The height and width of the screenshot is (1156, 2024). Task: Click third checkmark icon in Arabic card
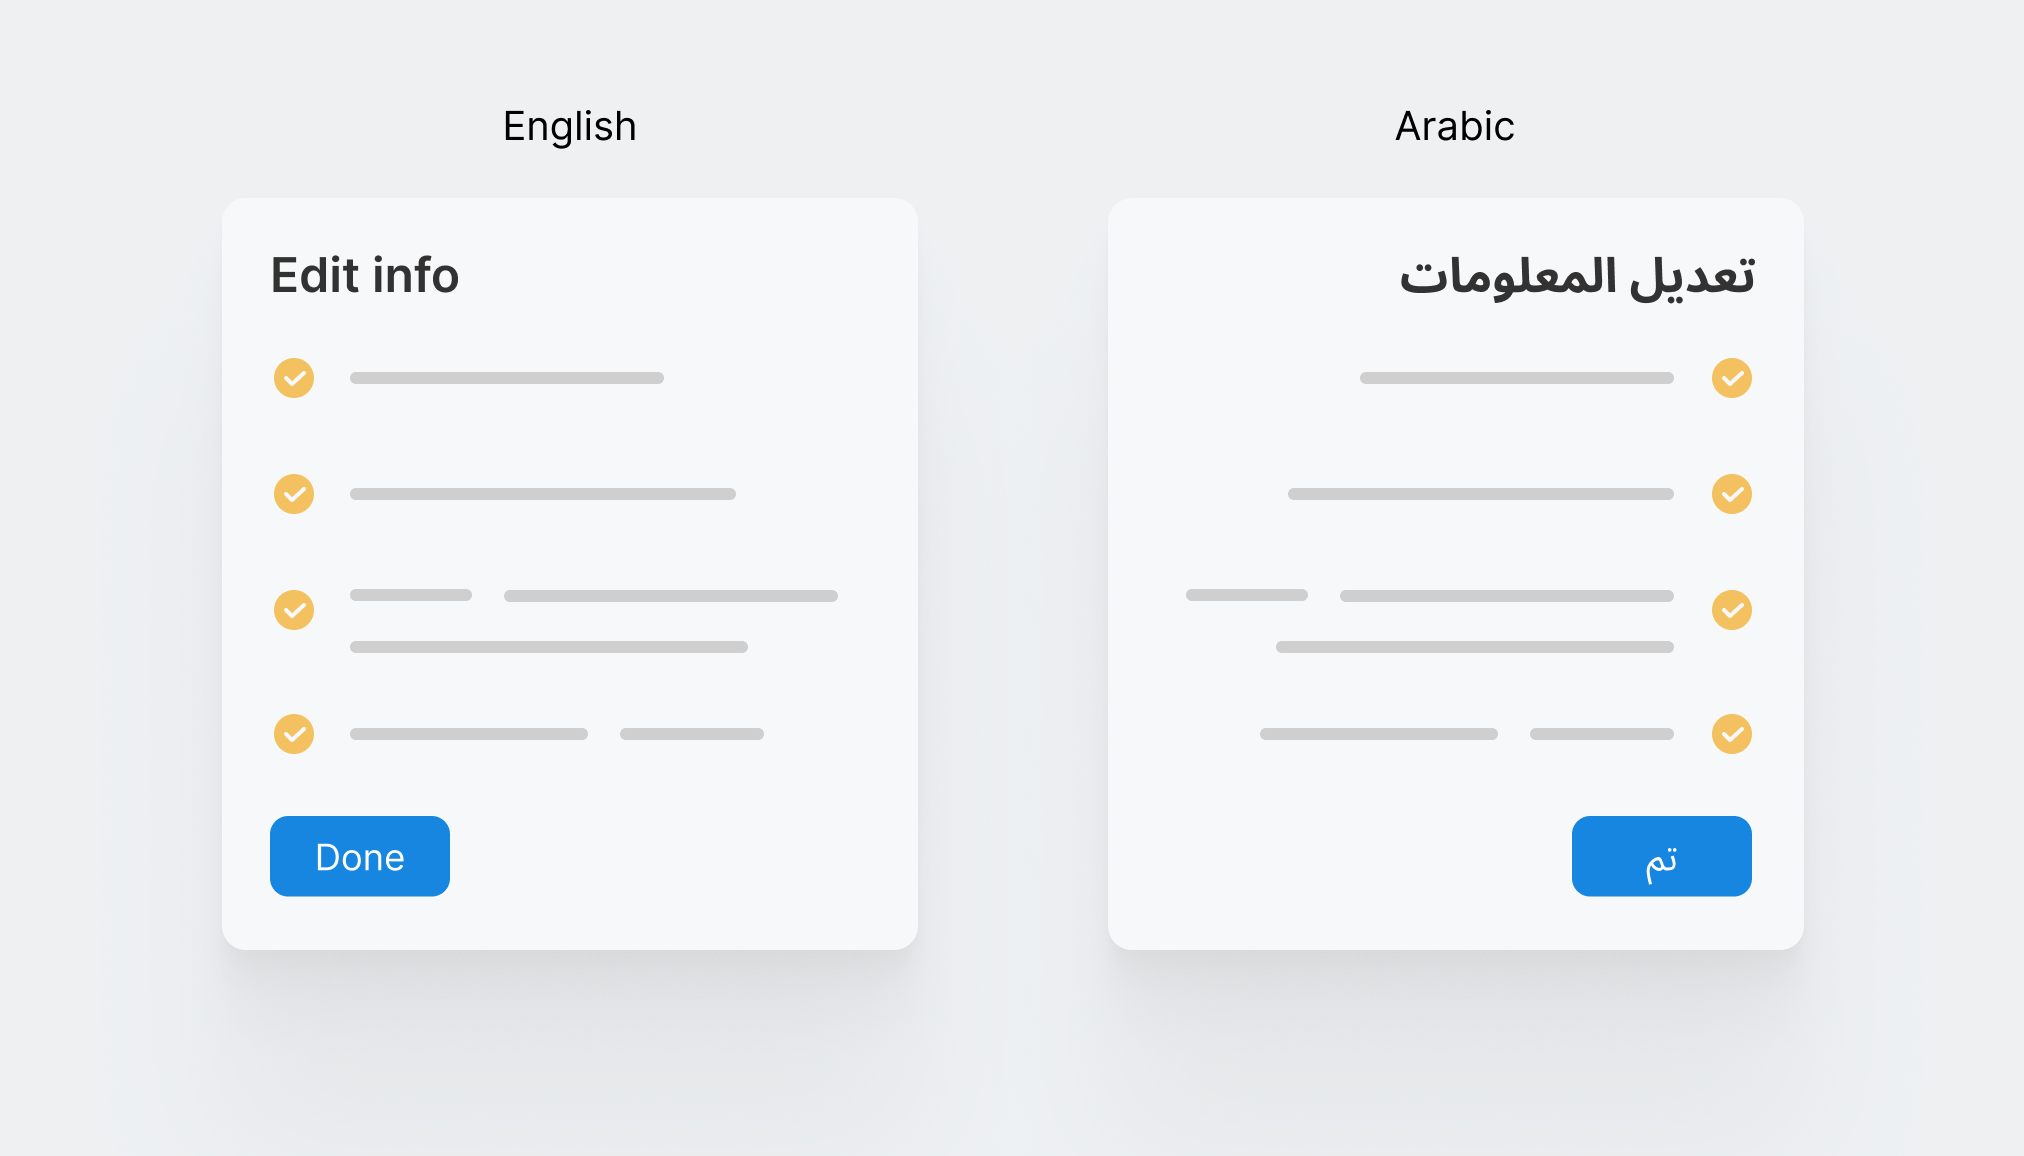coord(1731,610)
